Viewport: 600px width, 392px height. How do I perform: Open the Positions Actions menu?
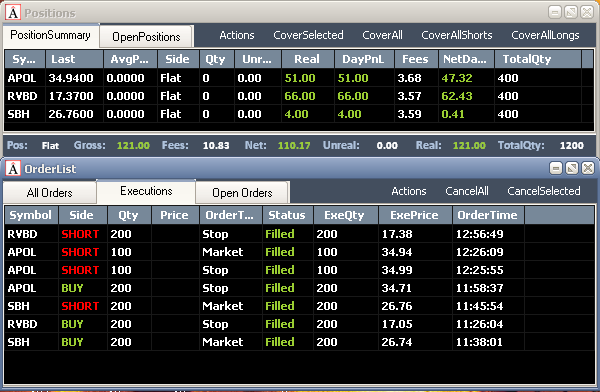pyautogui.click(x=237, y=35)
